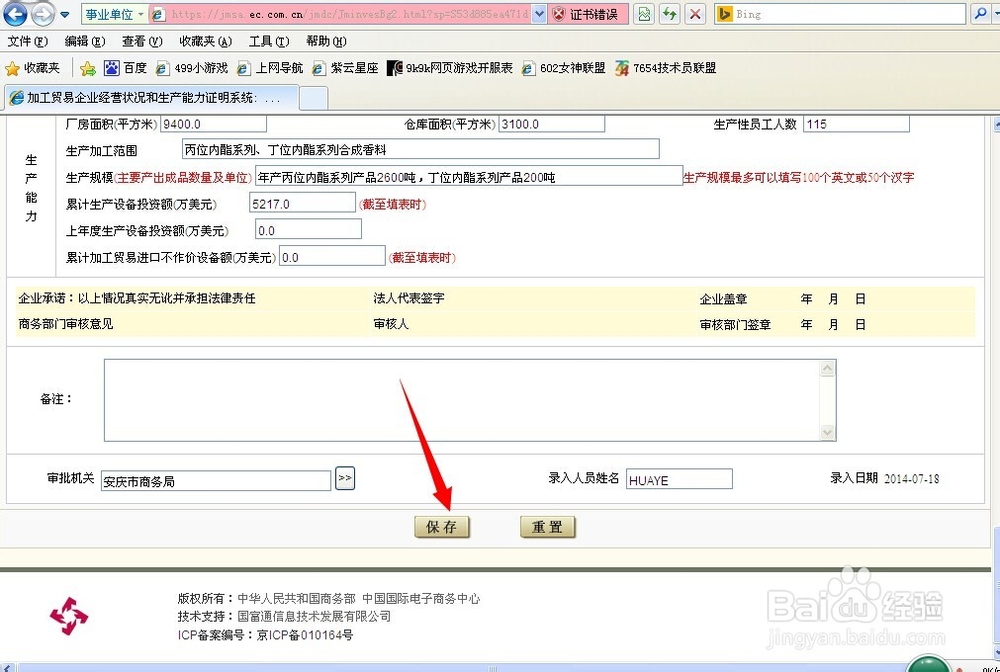Viewport: 1000px width, 672px height.
Task: Click the red footer organization logo
Action: click(x=69, y=616)
